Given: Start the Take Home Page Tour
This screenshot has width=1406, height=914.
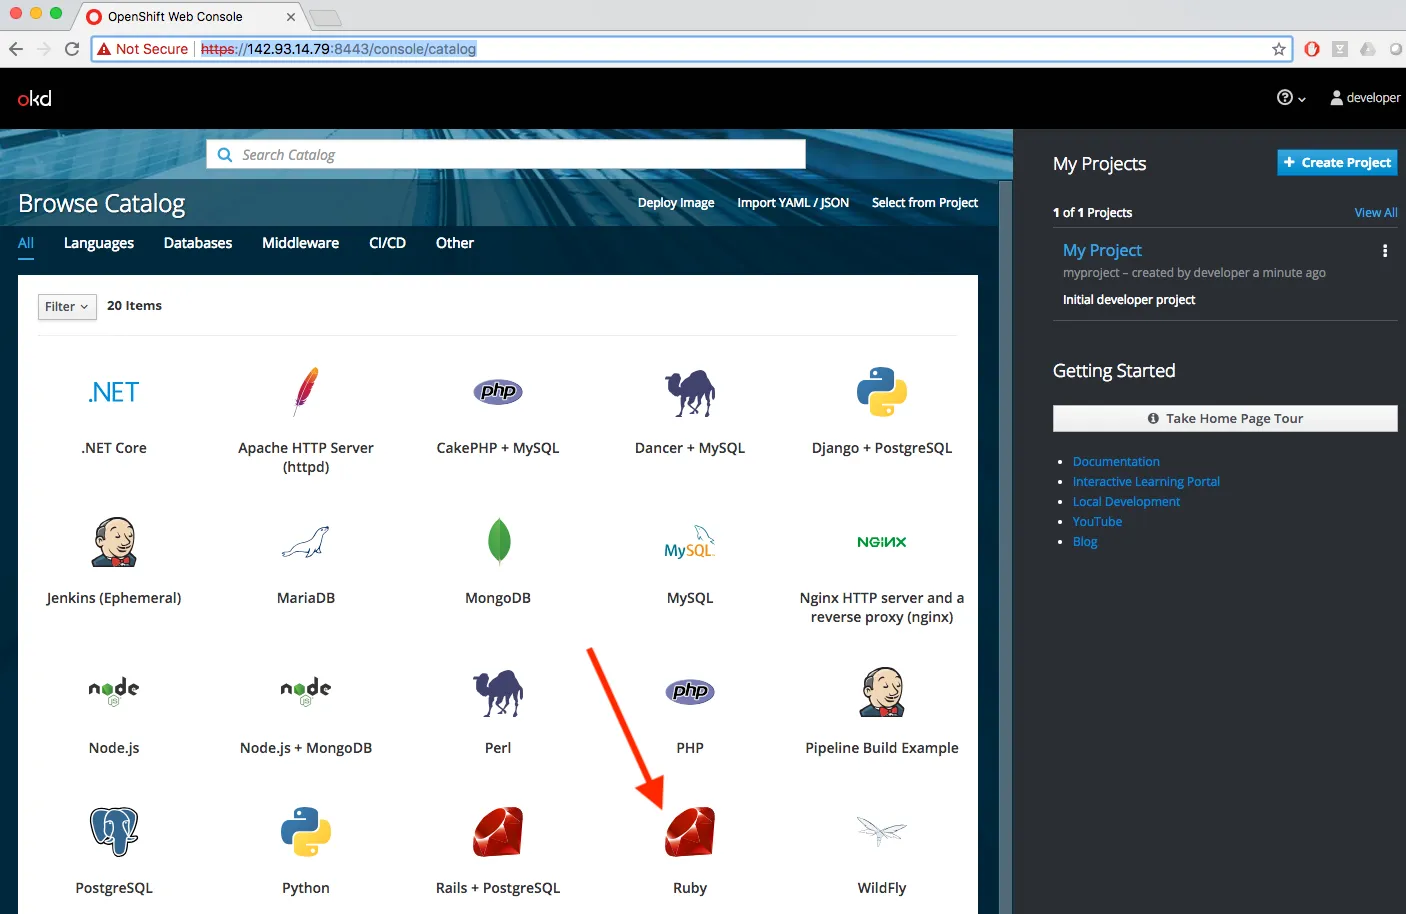Looking at the screenshot, I should [1225, 418].
